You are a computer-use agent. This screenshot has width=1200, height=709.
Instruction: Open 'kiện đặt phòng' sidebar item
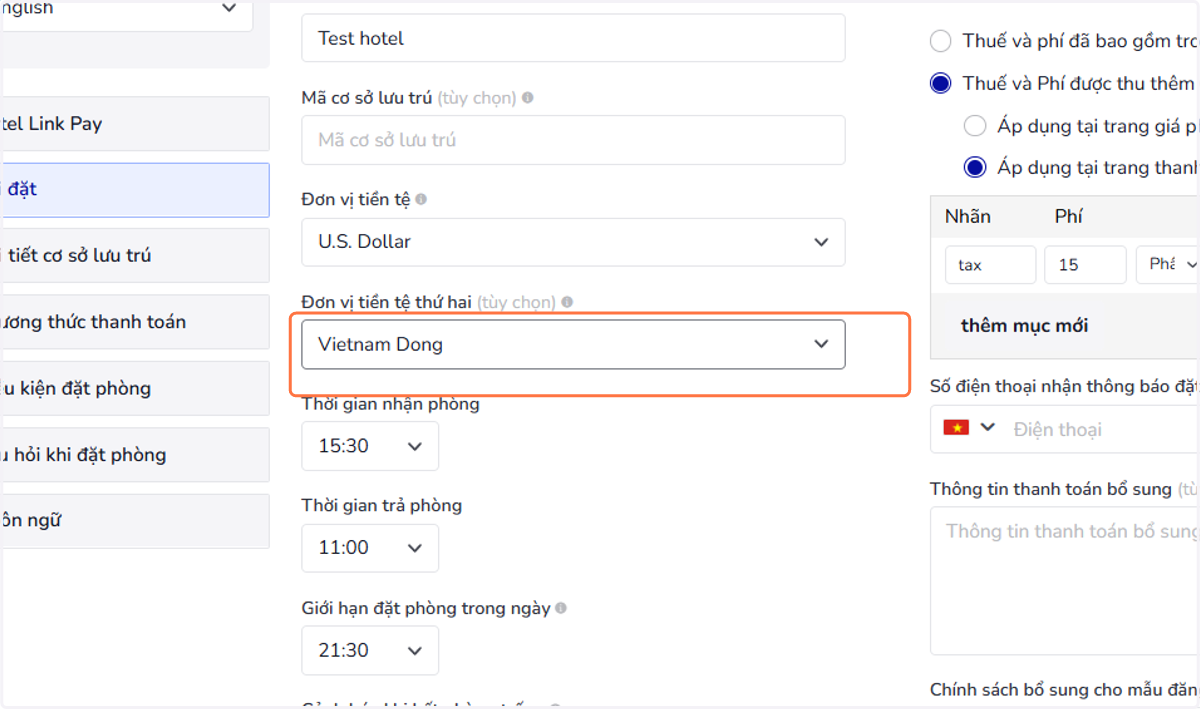point(135,388)
